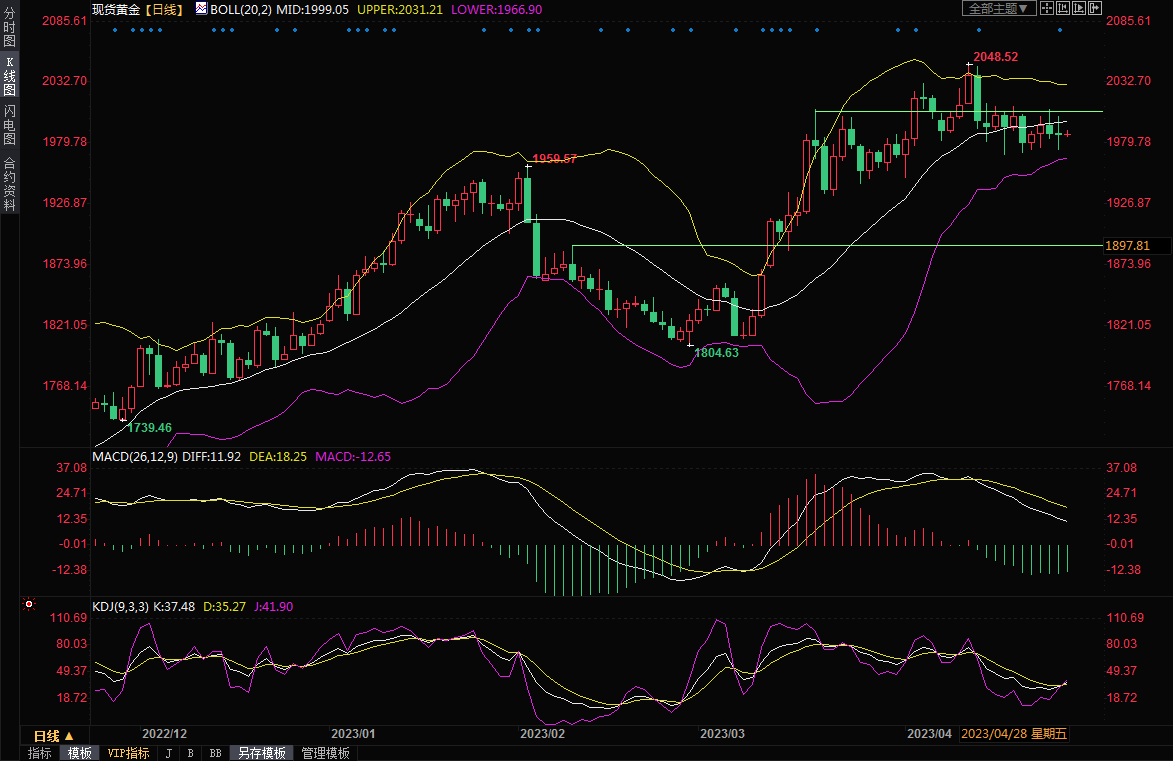Apply the J template button
Viewport: 1173px width, 761px height.
(168, 753)
